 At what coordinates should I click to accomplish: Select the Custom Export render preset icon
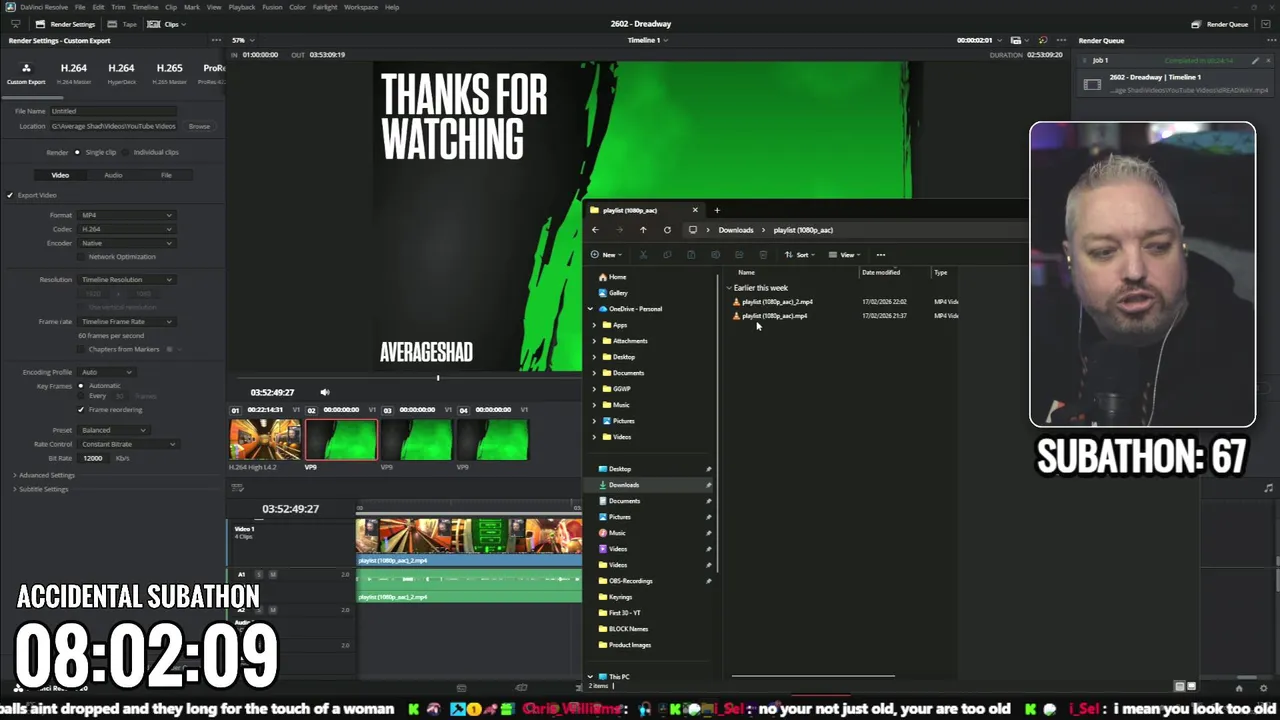(x=26, y=69)
